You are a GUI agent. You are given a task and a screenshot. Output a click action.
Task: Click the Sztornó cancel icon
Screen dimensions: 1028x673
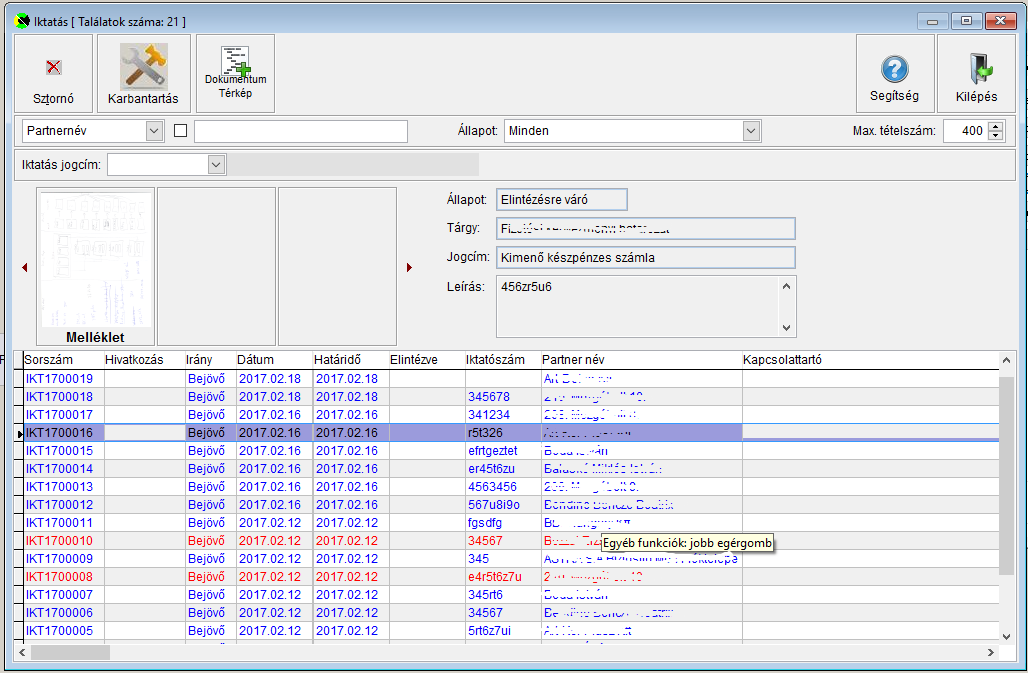tap(53, 68)
